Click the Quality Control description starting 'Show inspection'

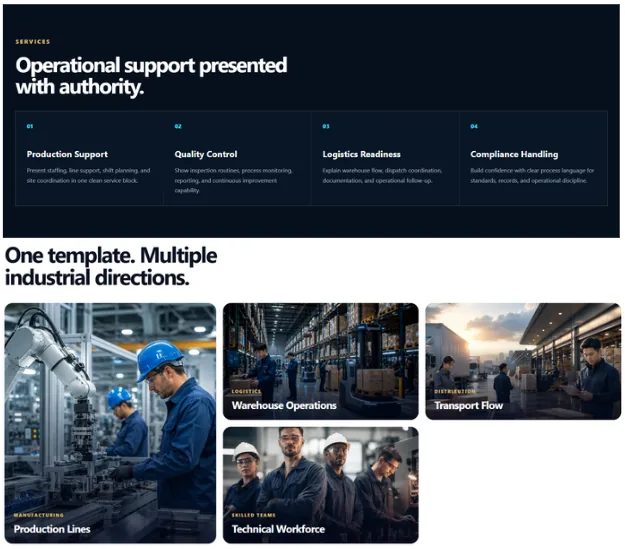pos(234,181)
